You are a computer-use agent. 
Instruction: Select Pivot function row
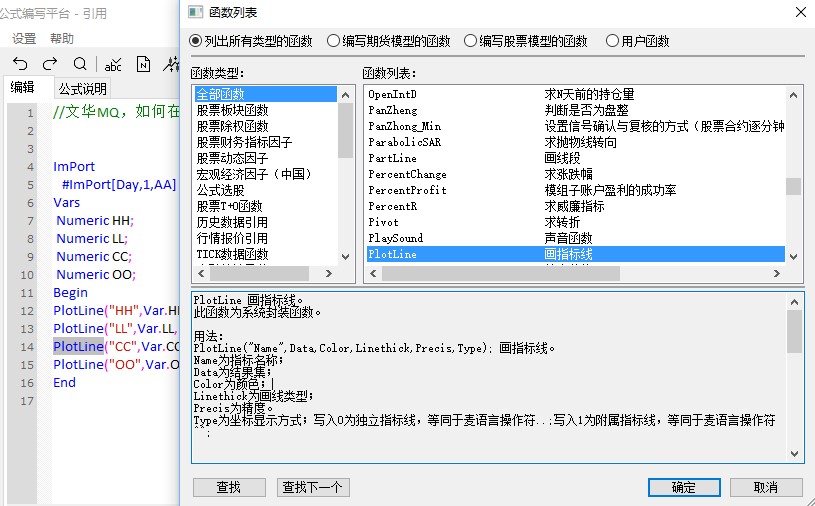pos(575,222)
